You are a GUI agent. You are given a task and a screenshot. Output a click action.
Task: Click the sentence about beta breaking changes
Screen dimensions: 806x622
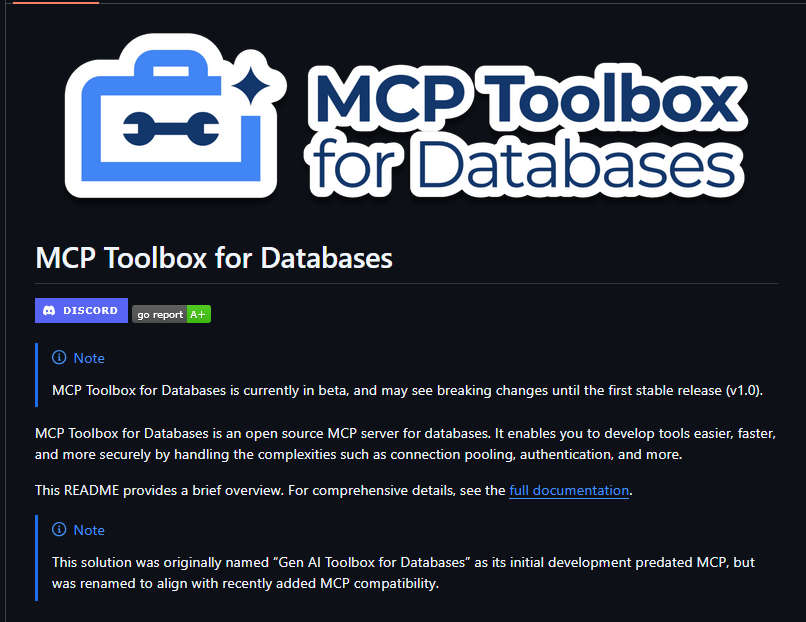407,391
